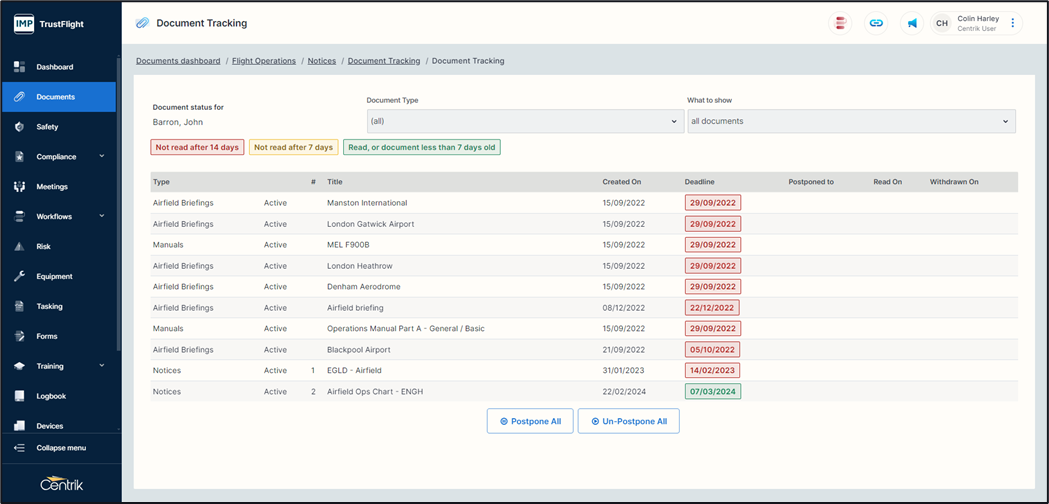Collapse the sidebar menu
Screen dimensions: 1049x504
pyautogui.click(x=60, y=448)
